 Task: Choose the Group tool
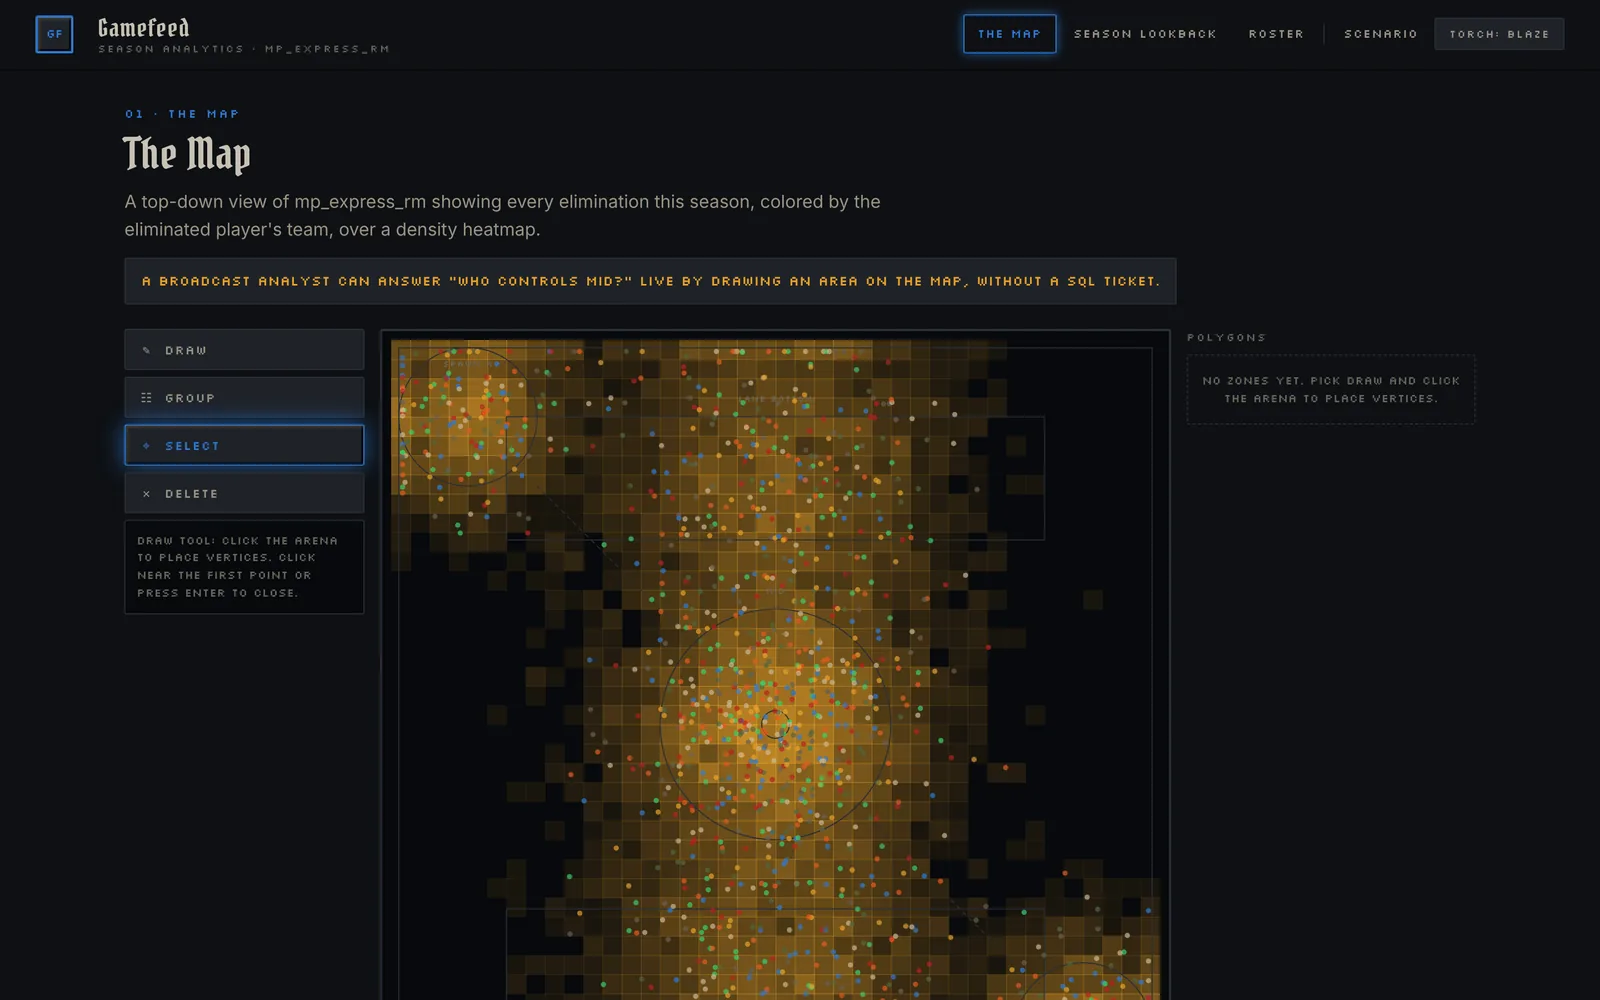click(244, 398)
